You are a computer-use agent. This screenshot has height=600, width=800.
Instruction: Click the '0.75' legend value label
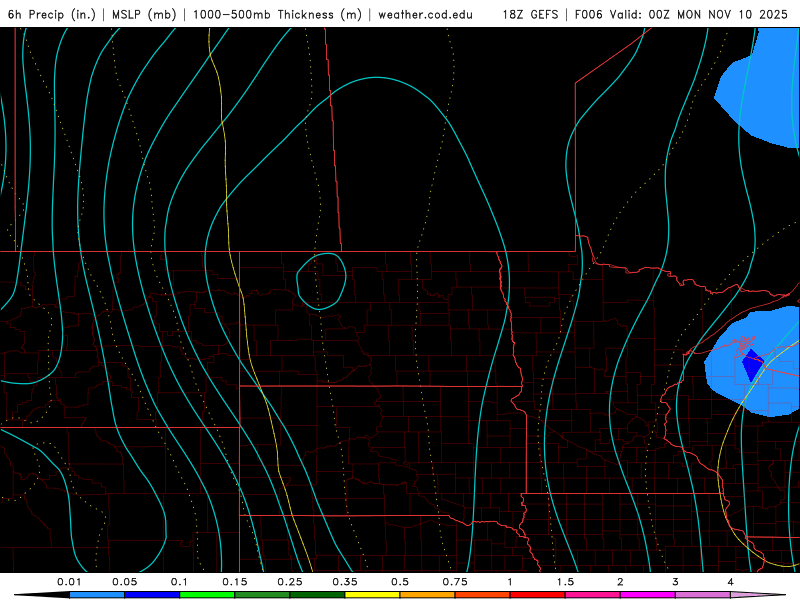click(455, 582)
